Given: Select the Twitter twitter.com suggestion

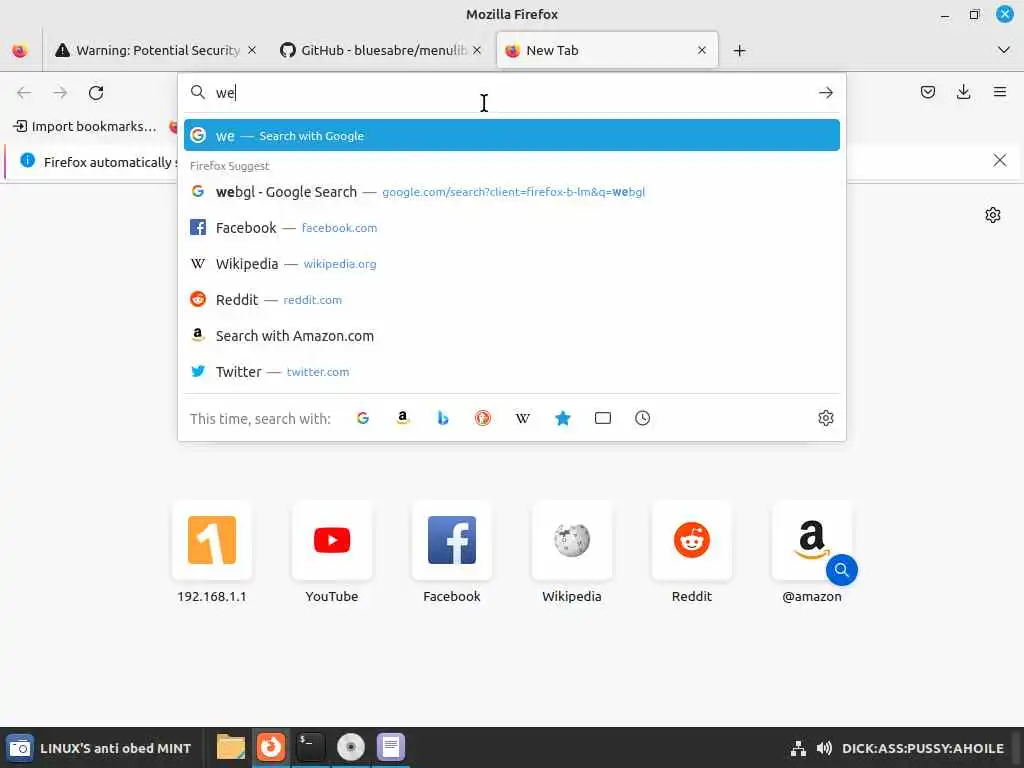Looking at the screenshot, I should tap(511, 372).
